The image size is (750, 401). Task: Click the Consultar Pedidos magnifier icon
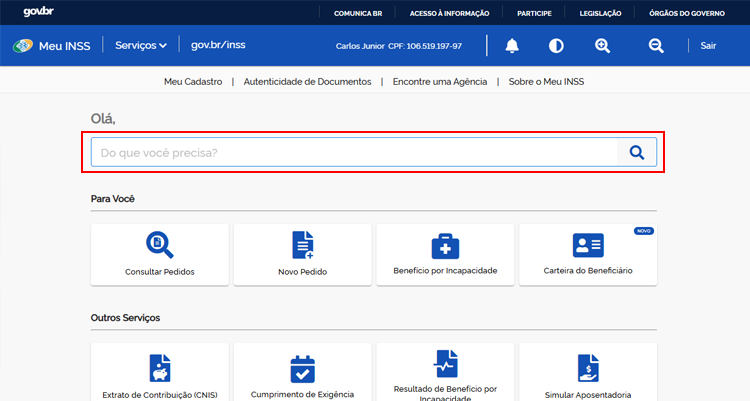tap(160, 245)
